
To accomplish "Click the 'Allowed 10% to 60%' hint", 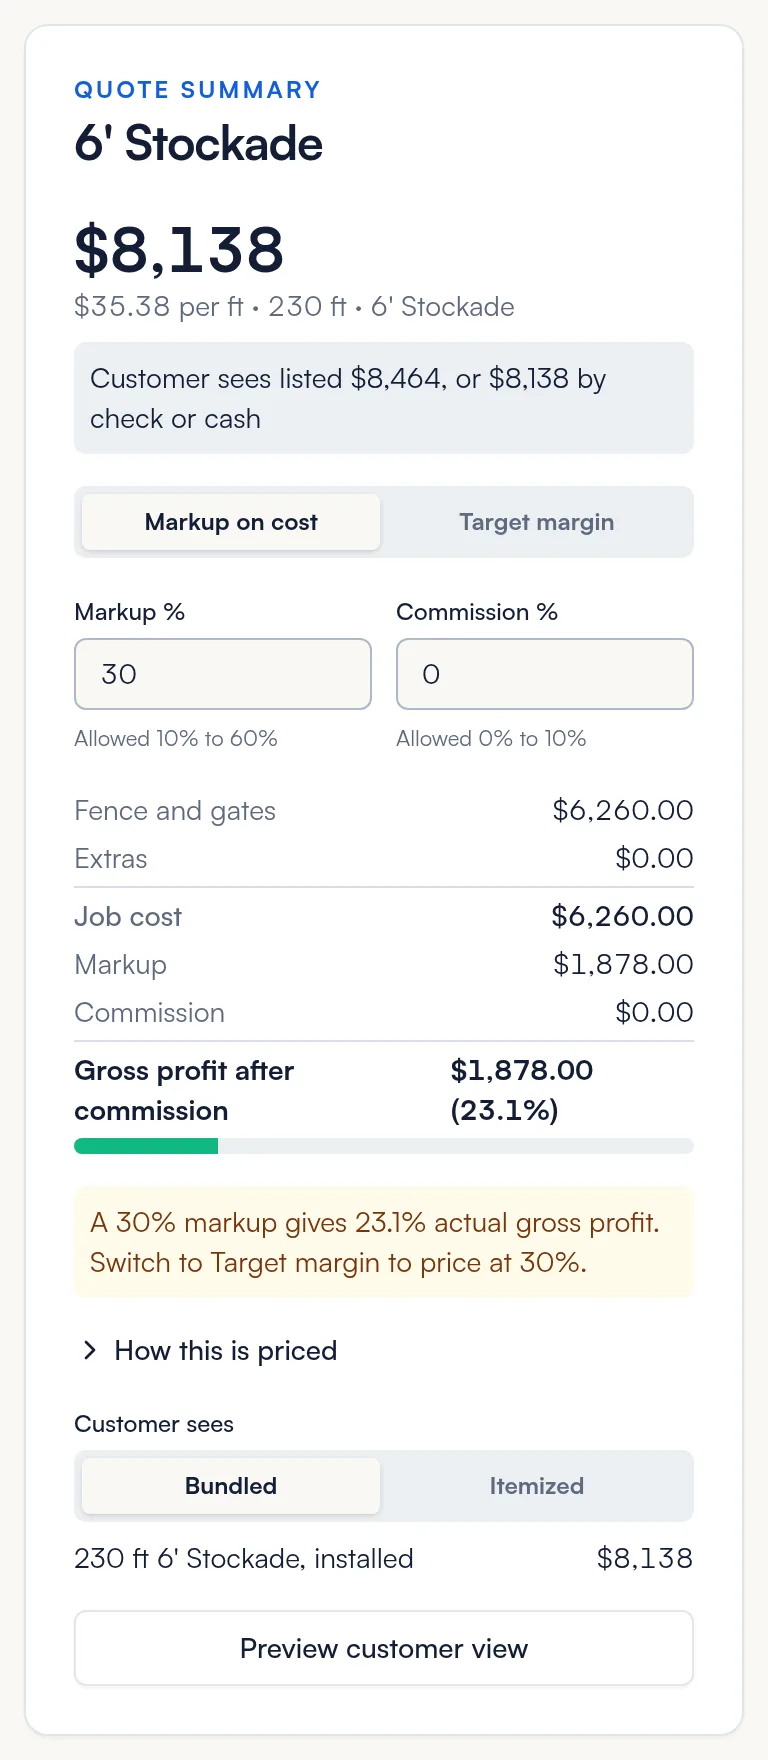I will [x=176, y=739].
